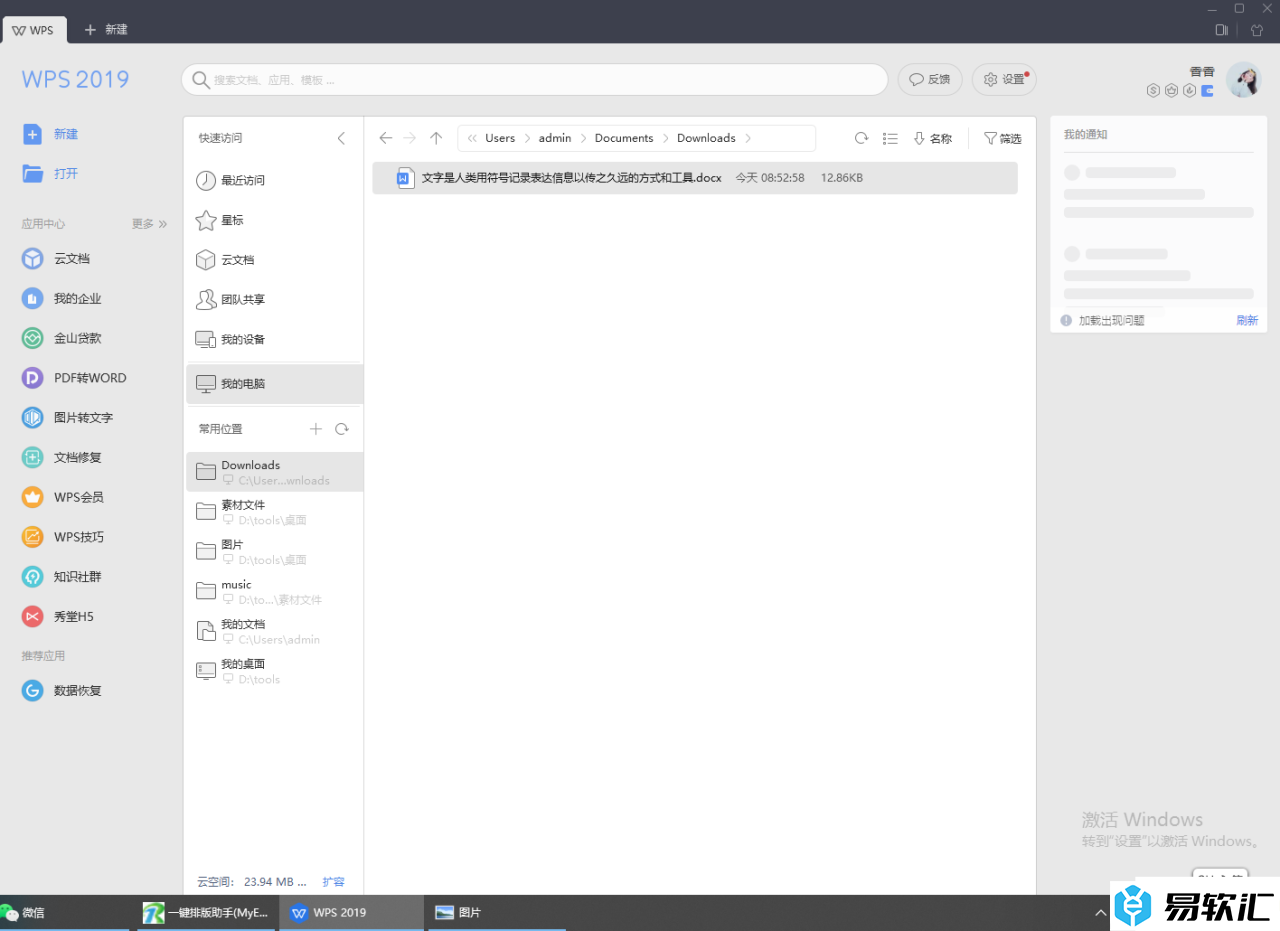The height and width of the screenshot is (931, 1280).
Task: Select 最近访问 in quick access
Action: pyautogui.click(x=274, y=180)
